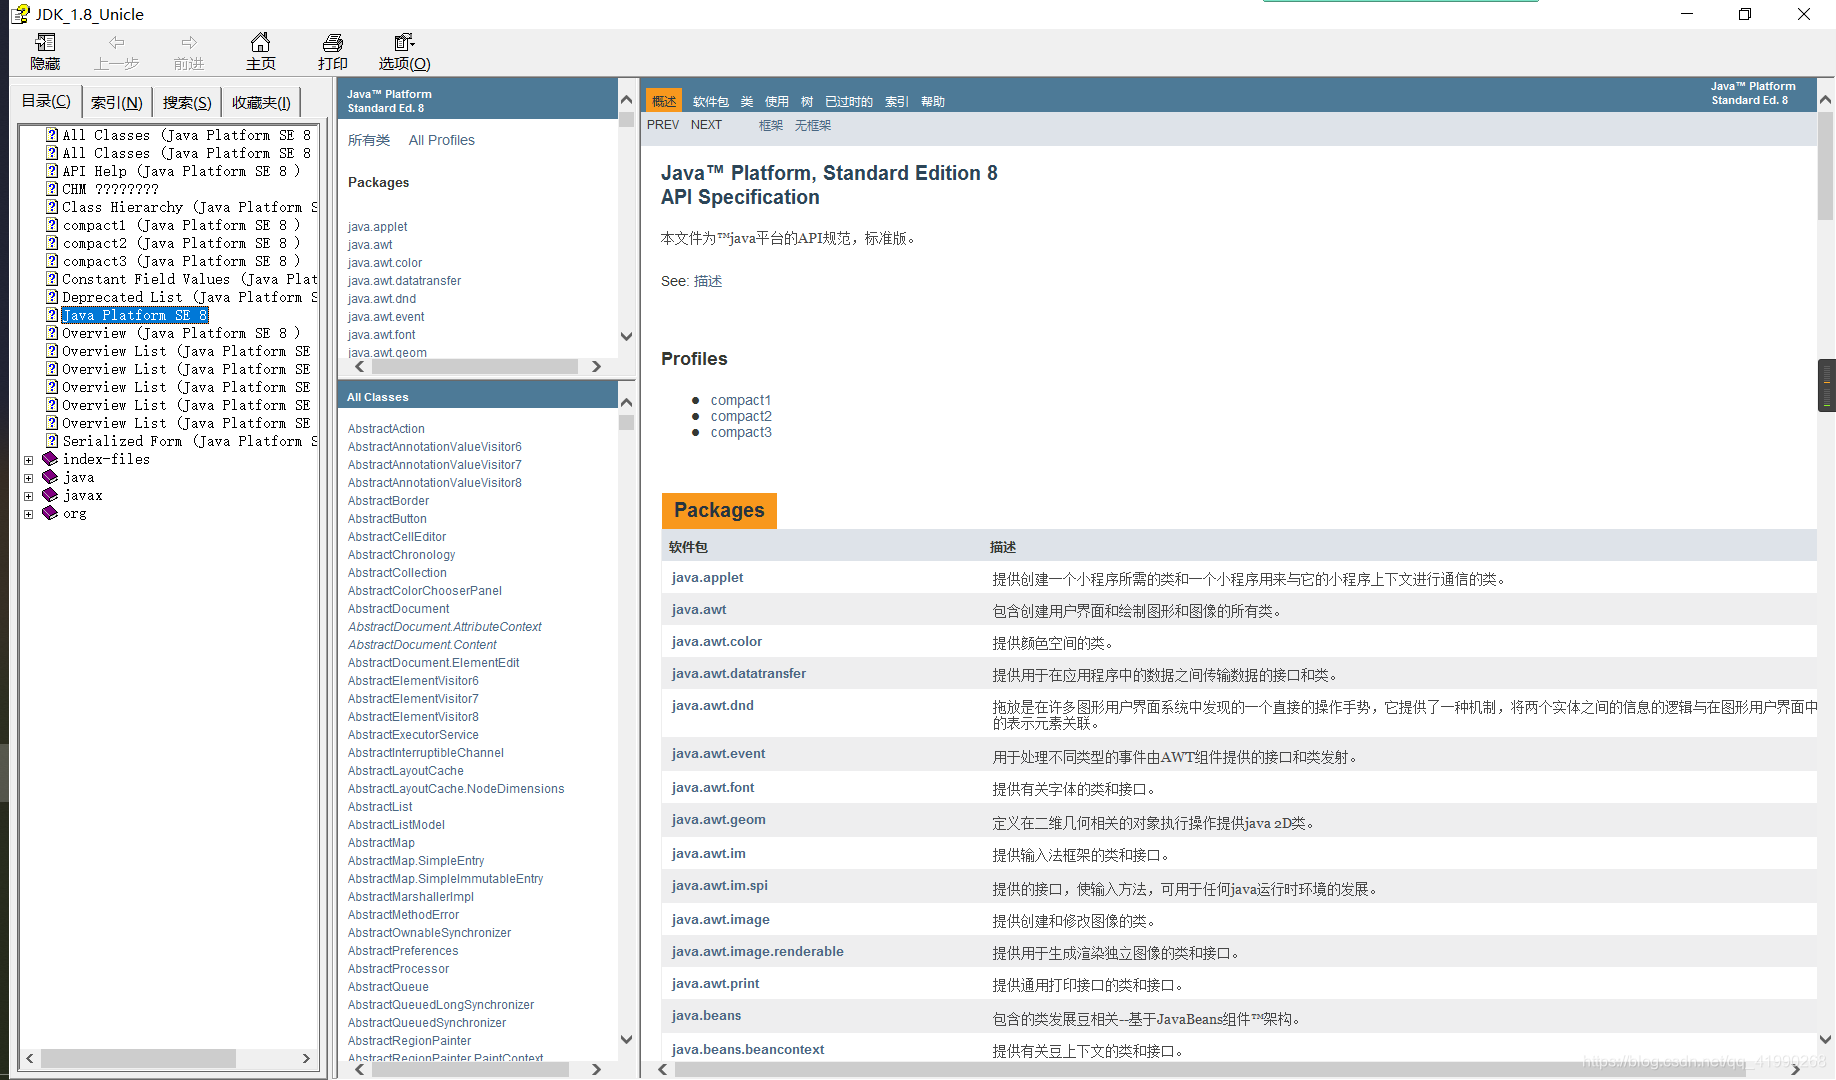Open the Options (选项) toolbar icon
The height and width of the screenshot is (1080, 1836).
(404, 42)
